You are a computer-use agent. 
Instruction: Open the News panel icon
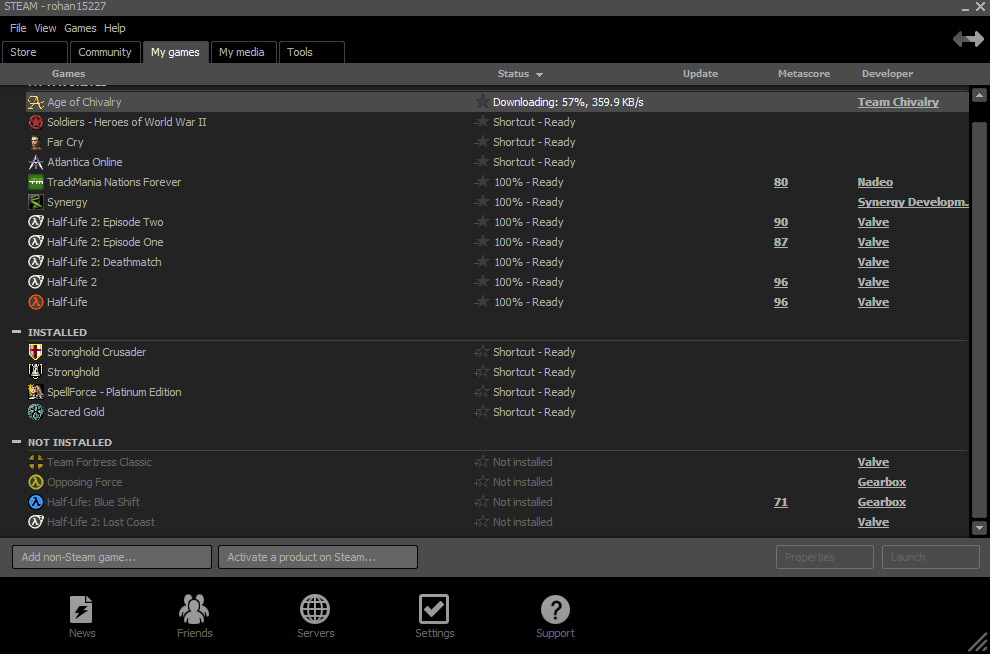click(x=81, y=610)
